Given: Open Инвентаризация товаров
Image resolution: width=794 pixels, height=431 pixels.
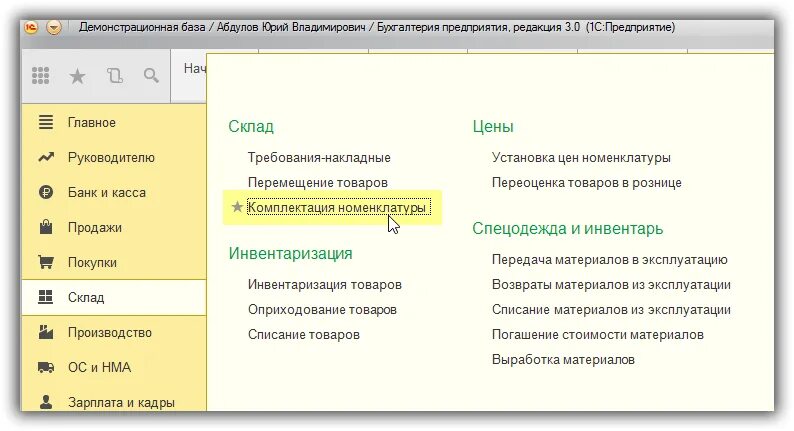Looking at the screenshot, I should 325,285.
